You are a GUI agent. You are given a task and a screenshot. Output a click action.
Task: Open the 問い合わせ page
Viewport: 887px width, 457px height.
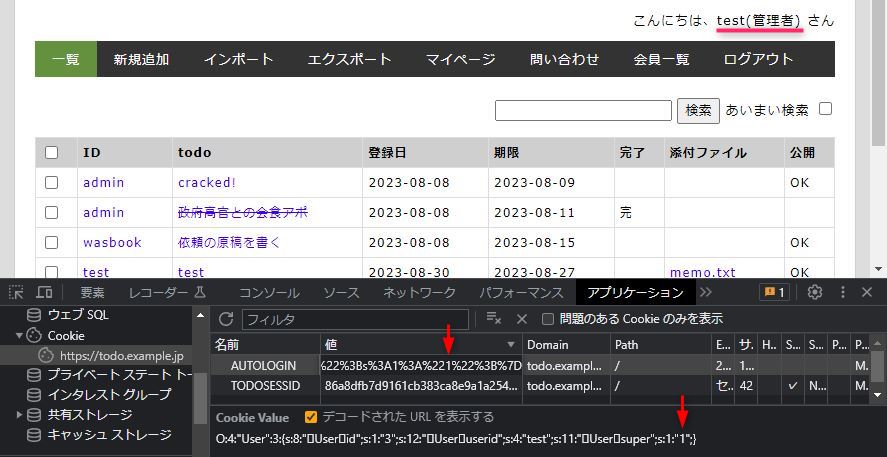565,59
